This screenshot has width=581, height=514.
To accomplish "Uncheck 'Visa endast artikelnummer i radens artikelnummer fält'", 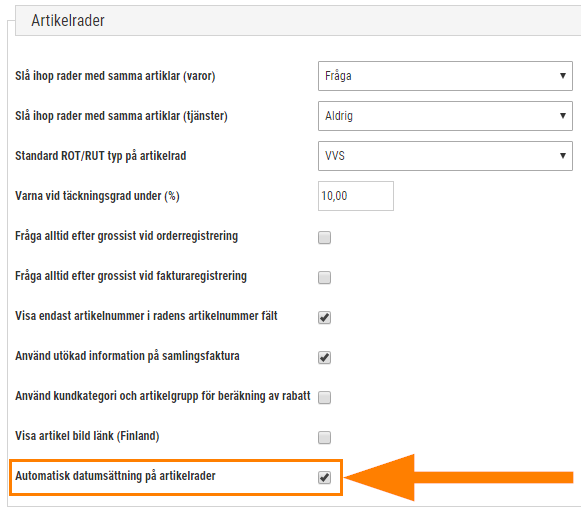I will point(324,317).
